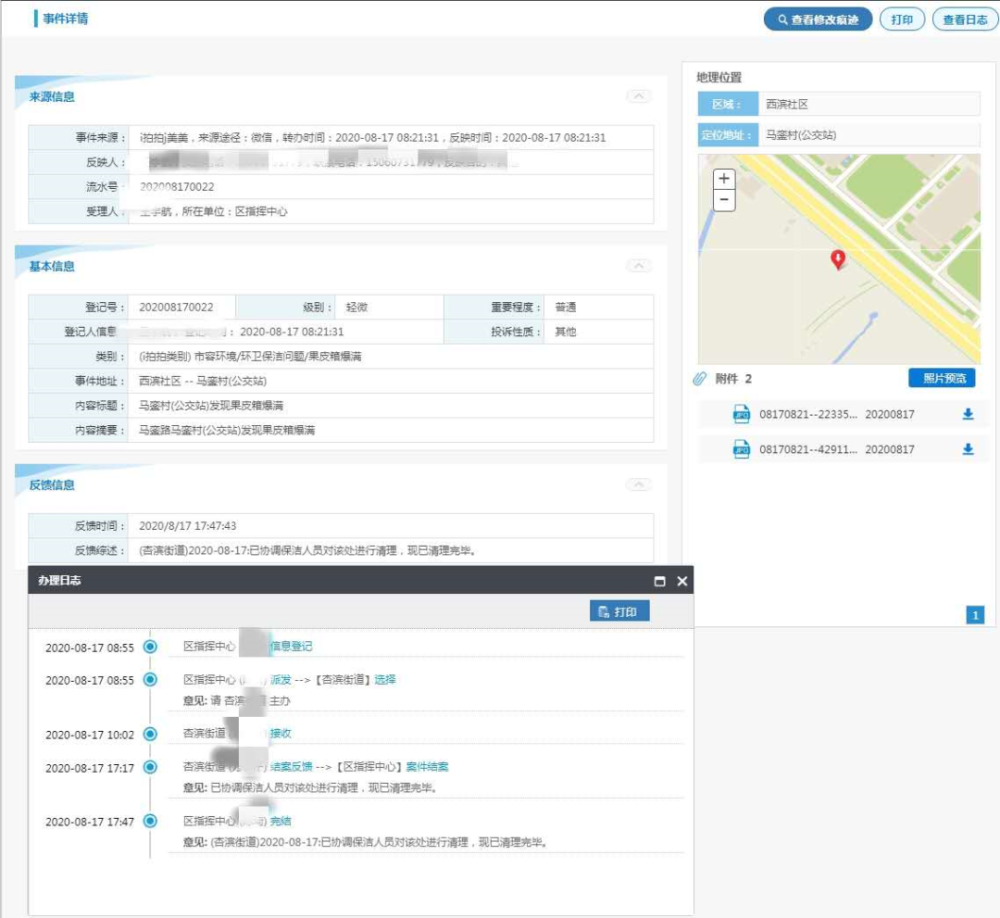Screen dimensions: 1000x918
Task: Click the 案件结案 log link
Action: pyautogui.click(x=427, y=766)
